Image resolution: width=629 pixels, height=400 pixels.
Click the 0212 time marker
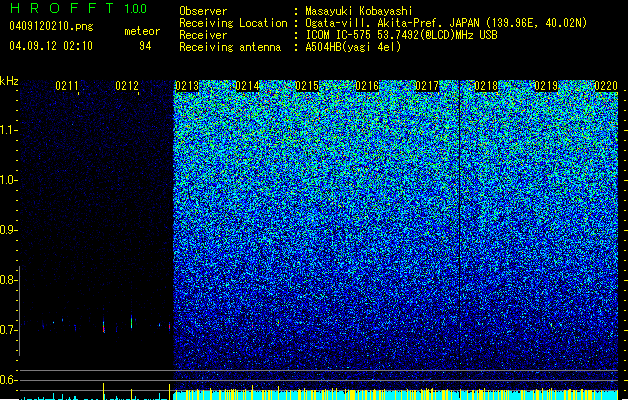coord(127,86)
